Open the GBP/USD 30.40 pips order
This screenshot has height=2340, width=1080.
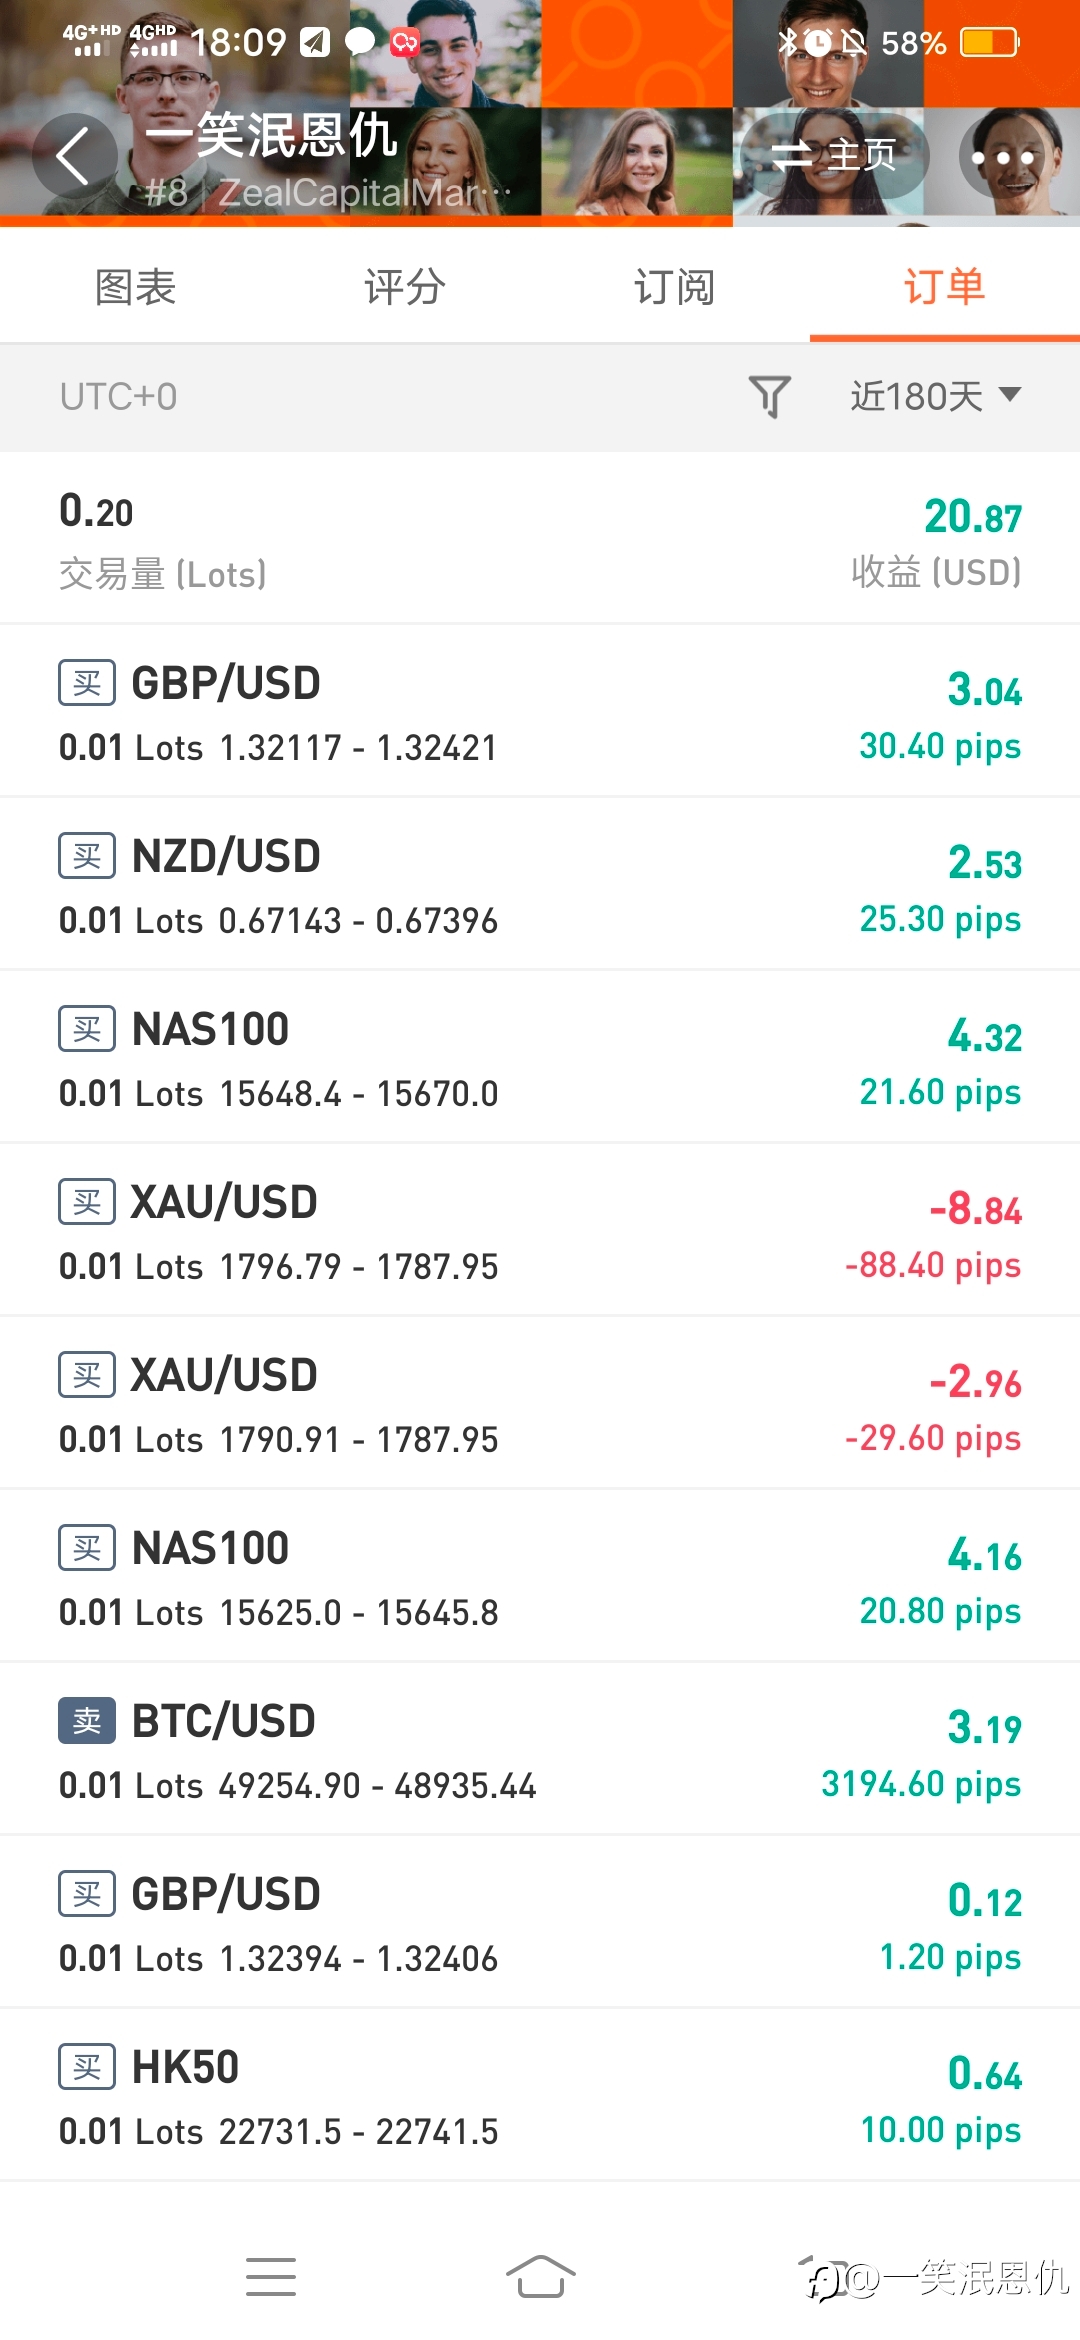[540, 712]
